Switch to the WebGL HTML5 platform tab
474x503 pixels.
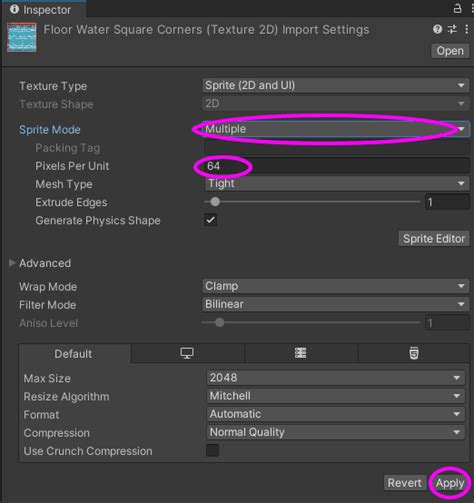click(x=414, y=353)
